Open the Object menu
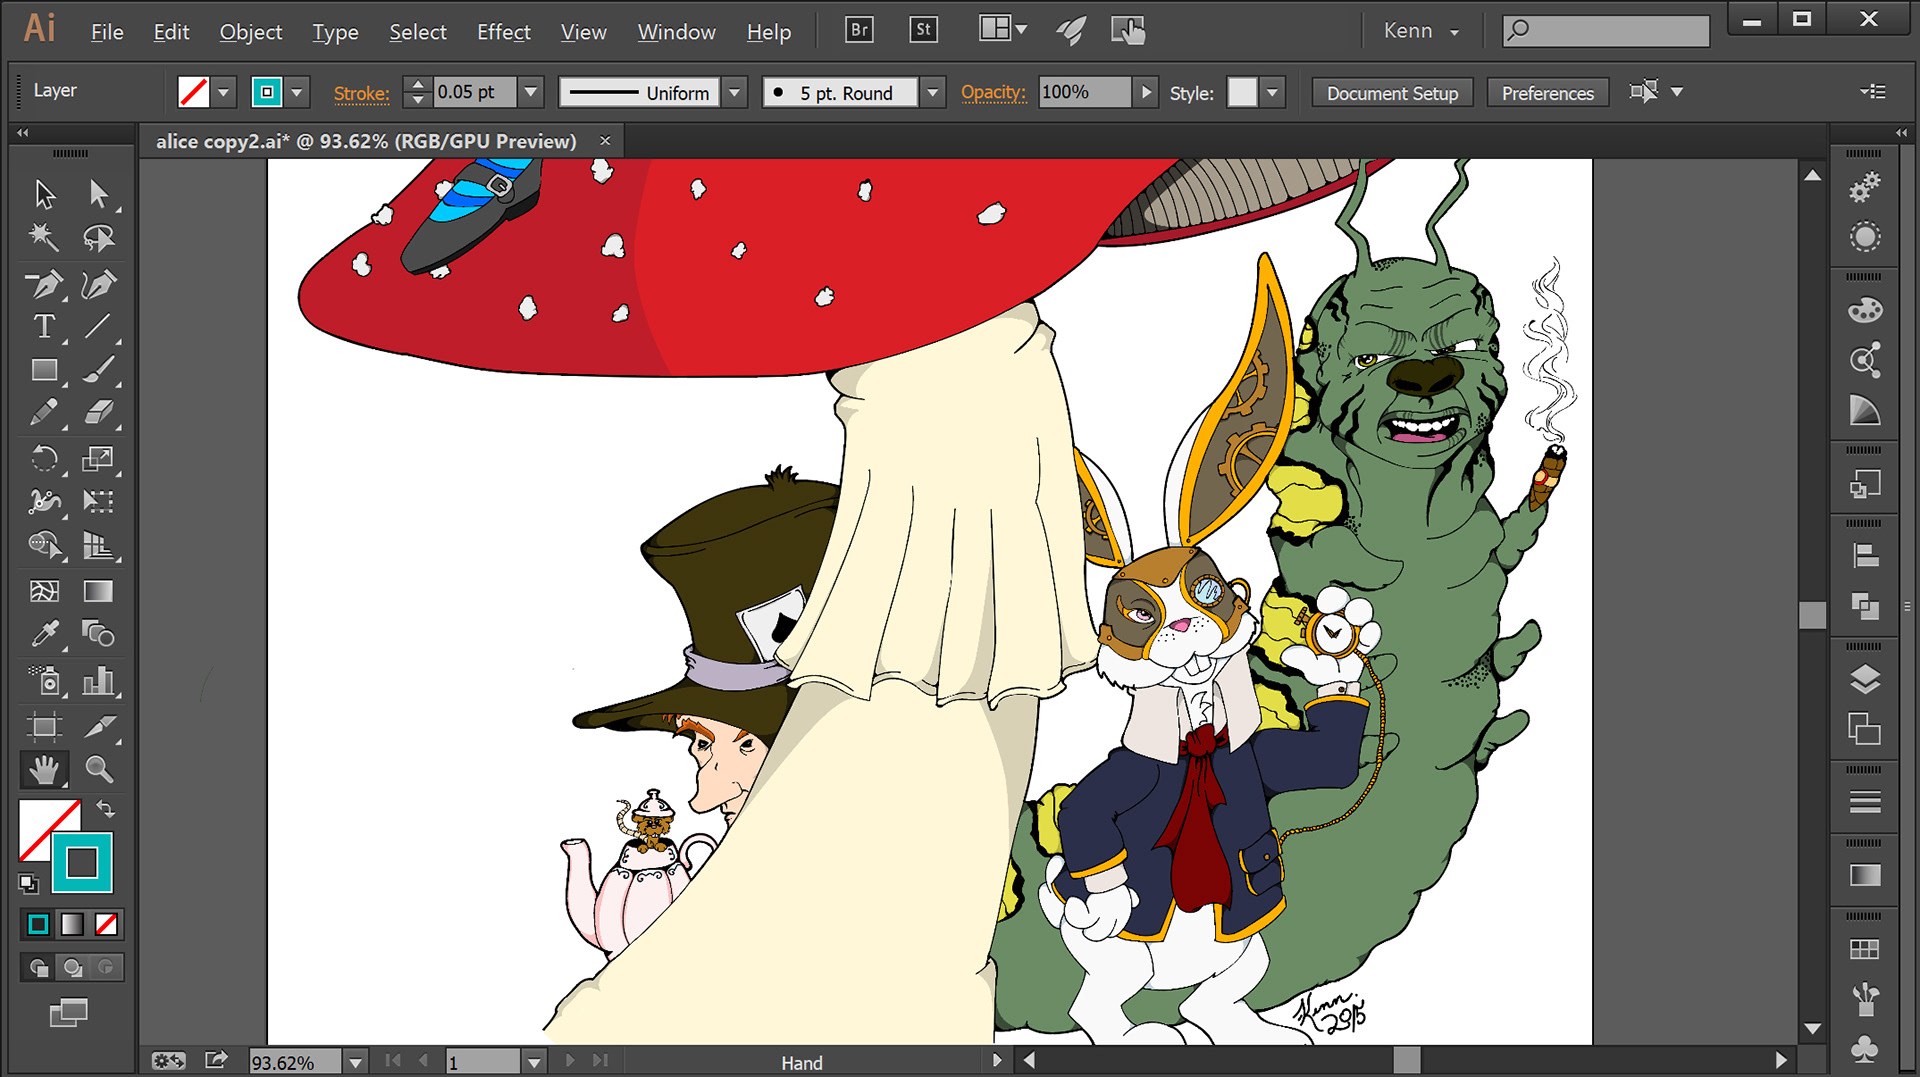 tap(251, 32)
